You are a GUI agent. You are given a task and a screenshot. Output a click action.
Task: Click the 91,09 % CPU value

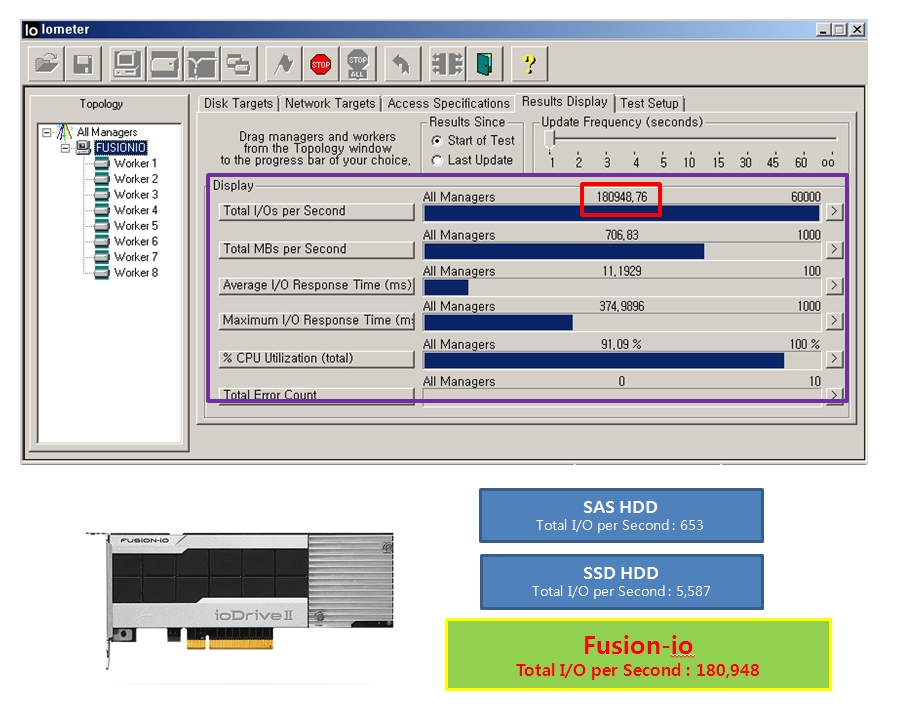point(621,344)
